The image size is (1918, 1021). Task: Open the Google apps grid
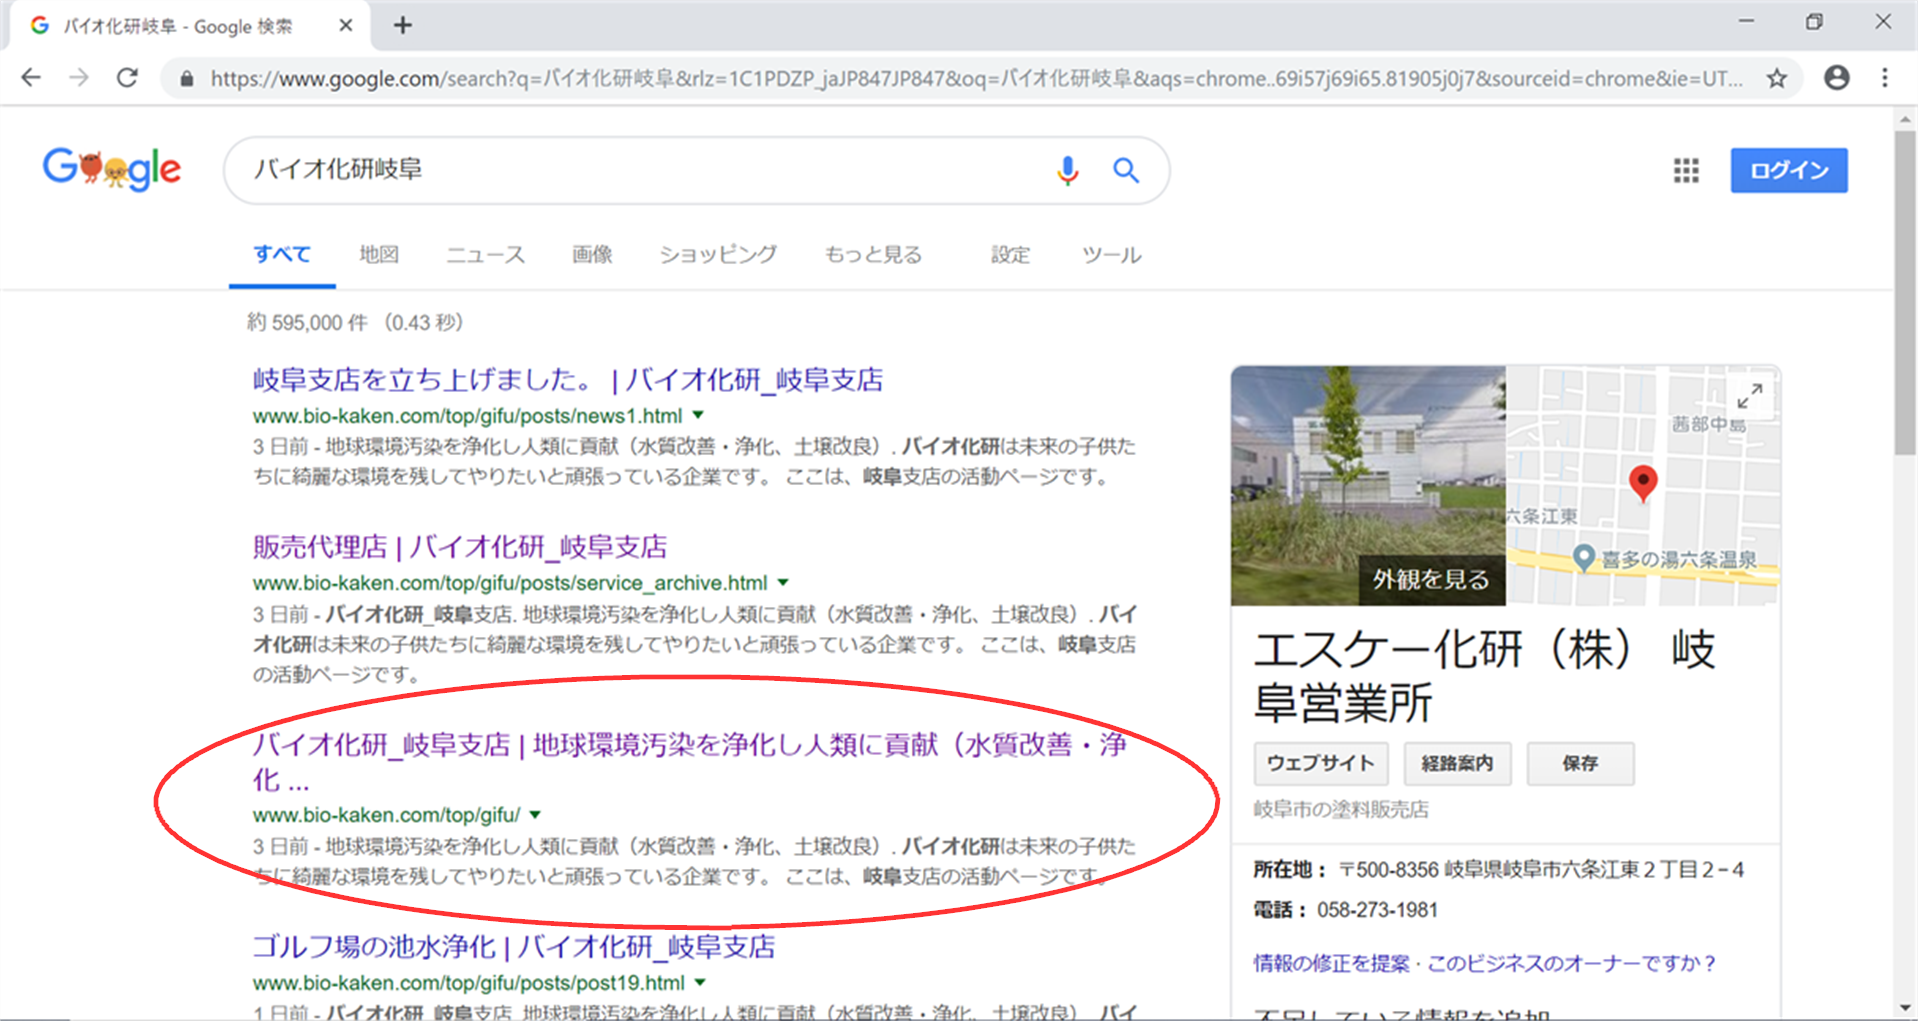pyautogui.click(x=1686, y=170)
